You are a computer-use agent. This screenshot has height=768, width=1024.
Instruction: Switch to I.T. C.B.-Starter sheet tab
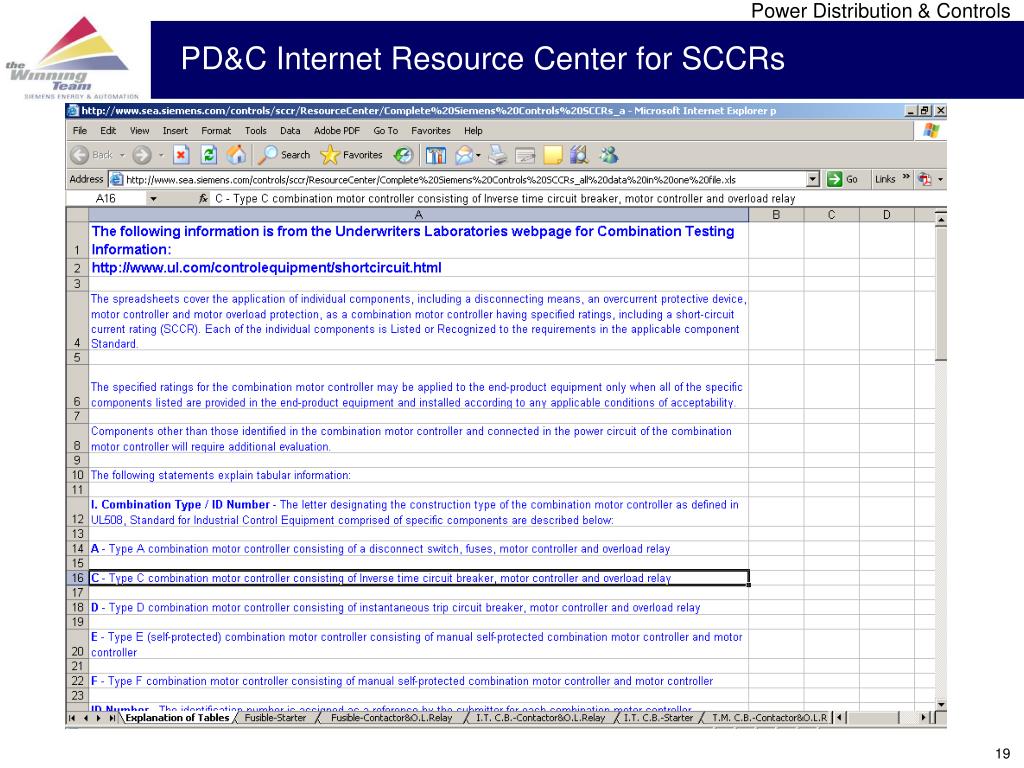(x=658, y=718)
